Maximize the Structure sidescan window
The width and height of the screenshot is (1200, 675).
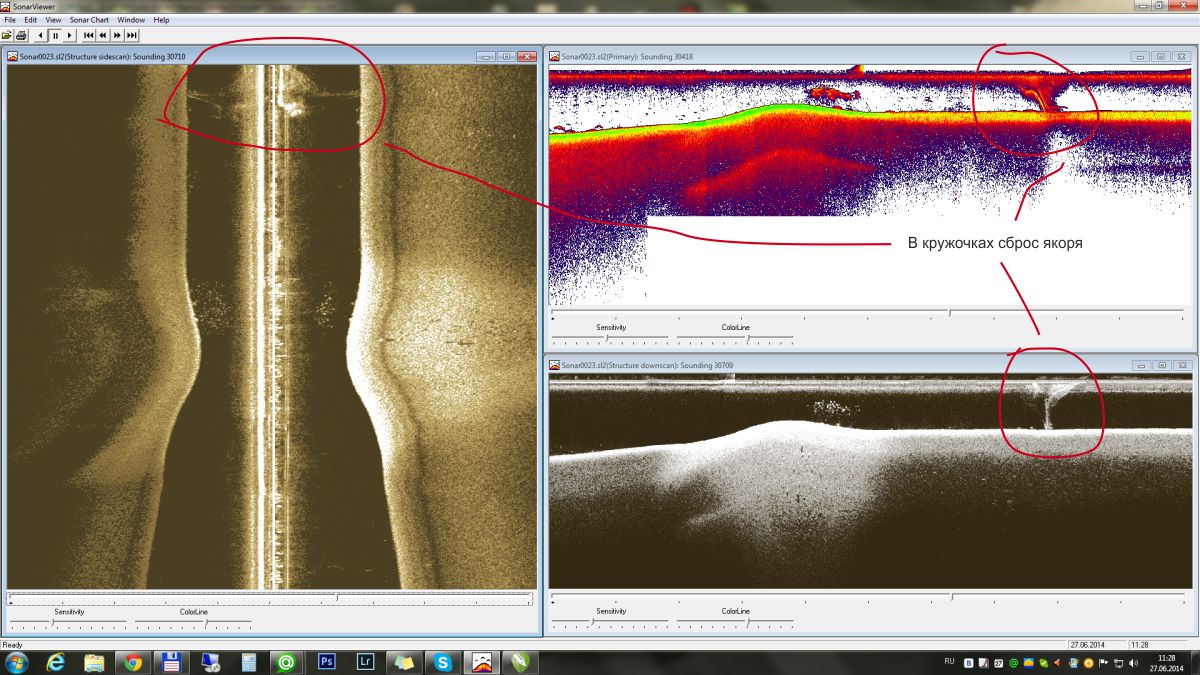506,57
